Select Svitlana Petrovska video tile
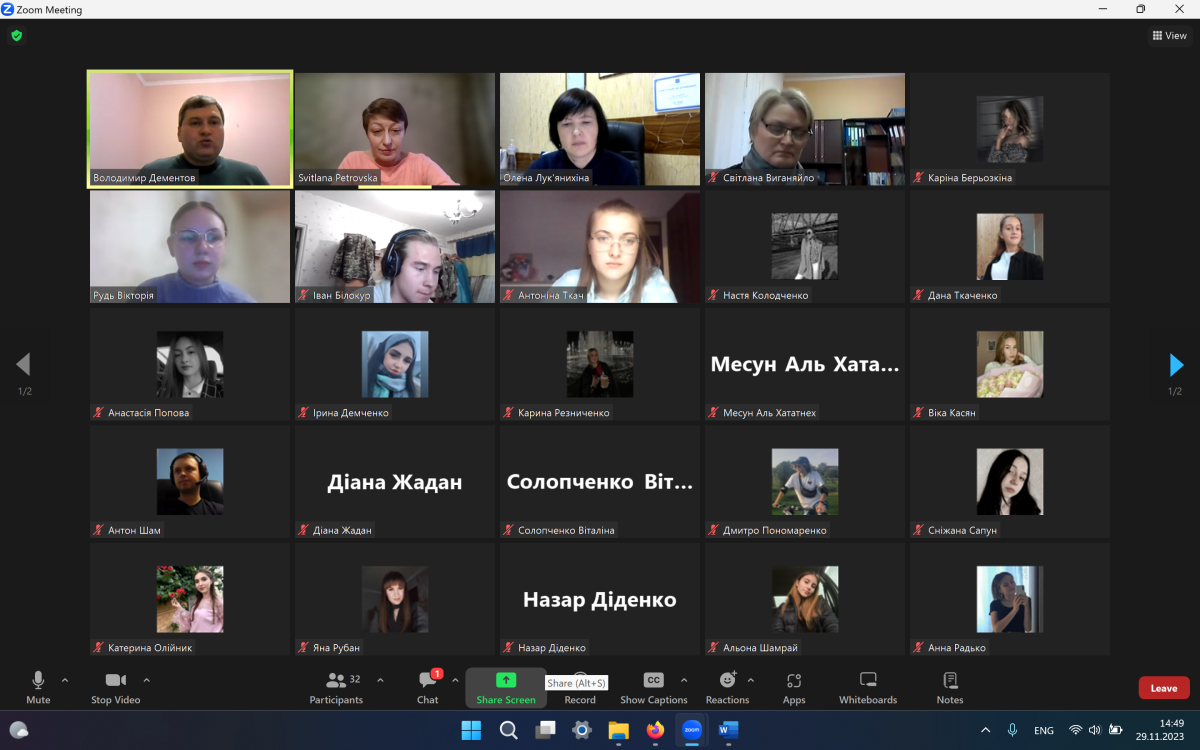 pos(395,129)
